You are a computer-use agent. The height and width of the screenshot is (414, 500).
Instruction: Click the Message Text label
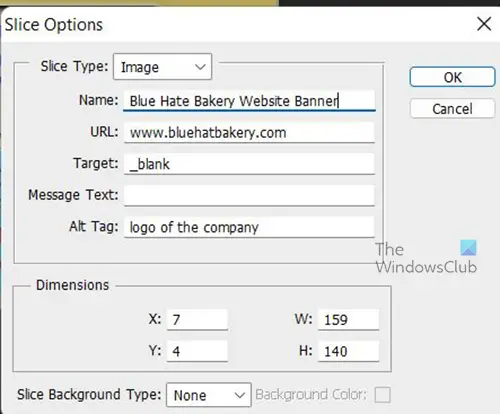point(73,195)
